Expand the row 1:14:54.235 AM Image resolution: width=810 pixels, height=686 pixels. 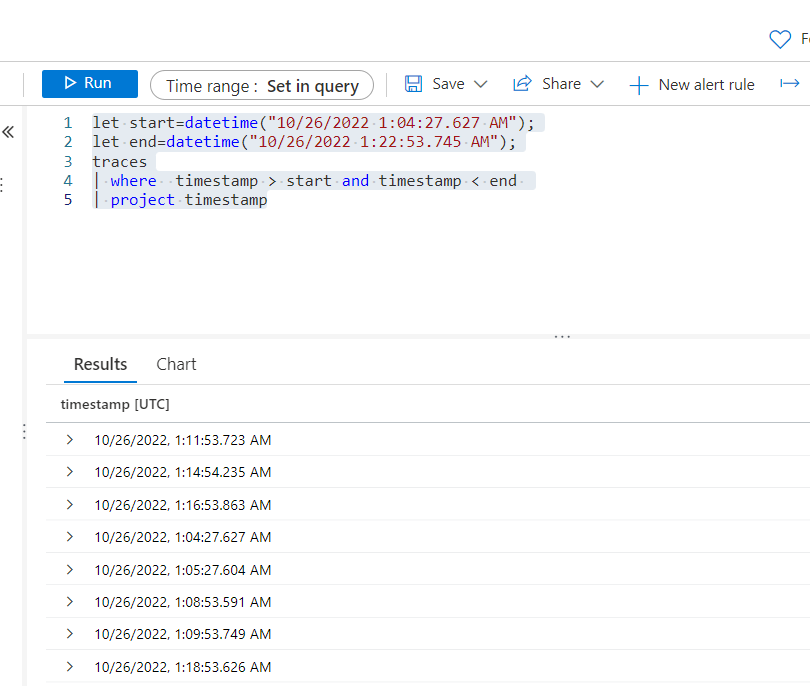[70, 472]
